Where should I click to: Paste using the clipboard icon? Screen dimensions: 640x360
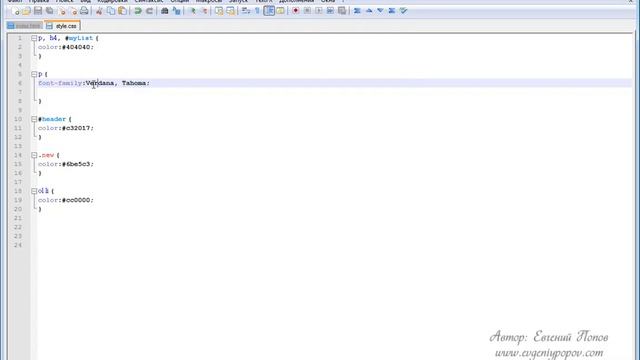[122, 11]
